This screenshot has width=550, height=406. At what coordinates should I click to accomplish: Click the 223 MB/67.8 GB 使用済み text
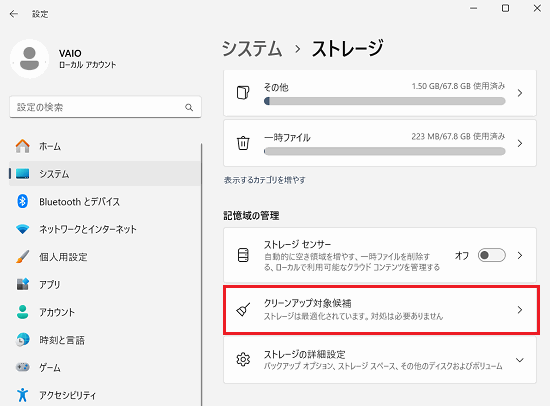pyautogui.click(x=458, y=136)
